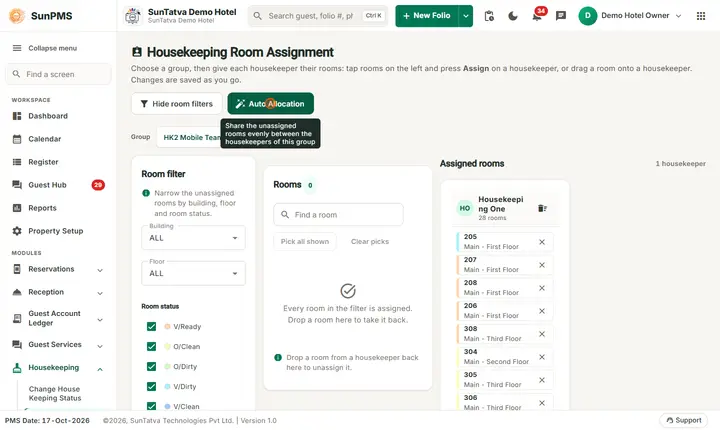Open the Demo Hotel Owner account menu chevron

point(678,16)
